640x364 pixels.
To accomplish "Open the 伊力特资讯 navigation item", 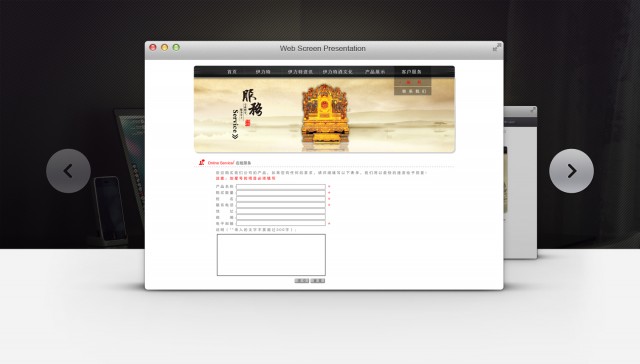I will point(300,72).
